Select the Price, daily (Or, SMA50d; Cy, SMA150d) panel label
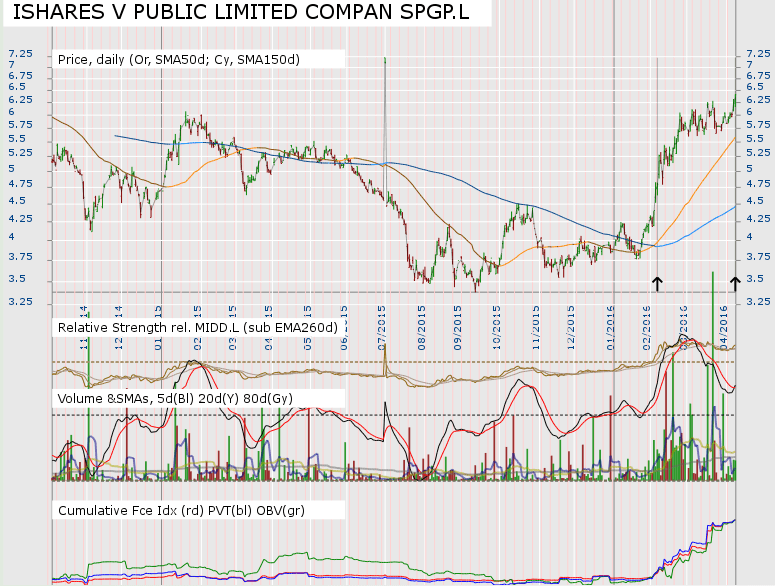 (x=179, y=60)
